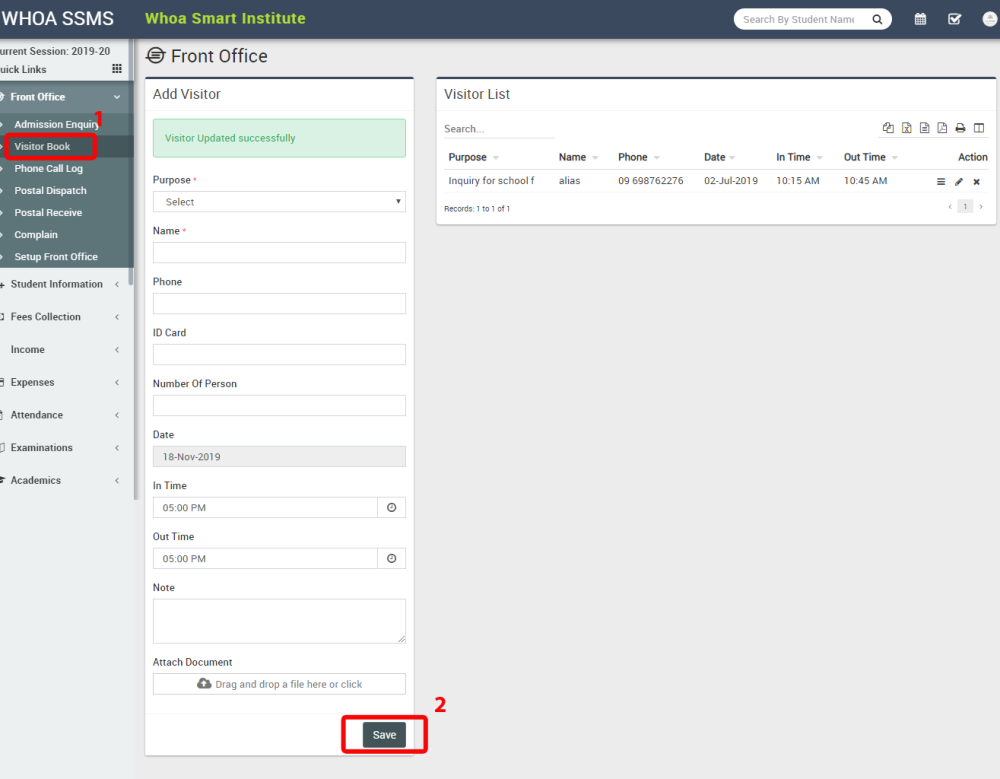
Task: Export the visitor list to Excel
Action: 906,128
